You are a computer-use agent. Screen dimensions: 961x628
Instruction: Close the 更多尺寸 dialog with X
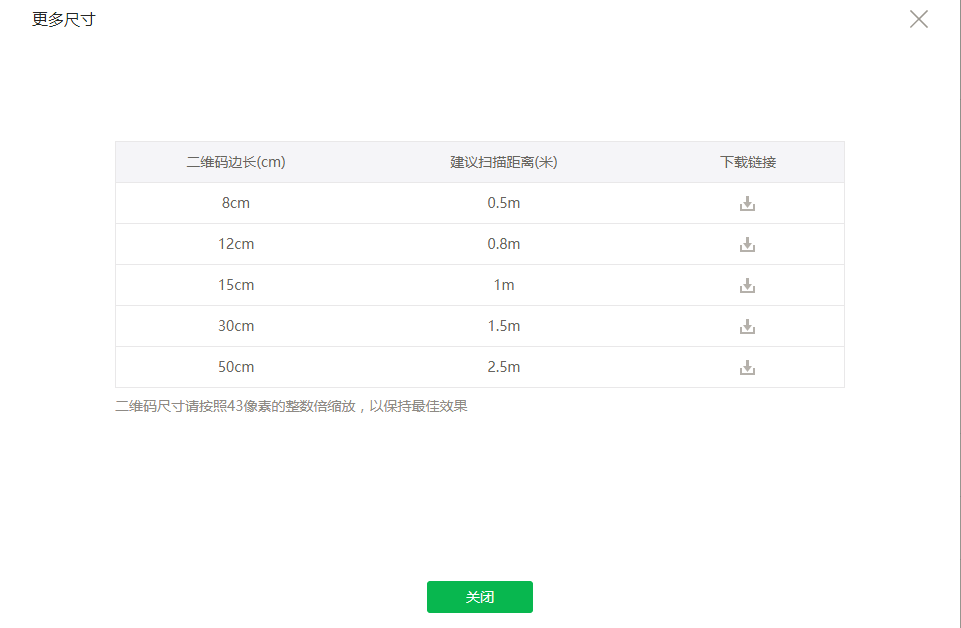918,19
